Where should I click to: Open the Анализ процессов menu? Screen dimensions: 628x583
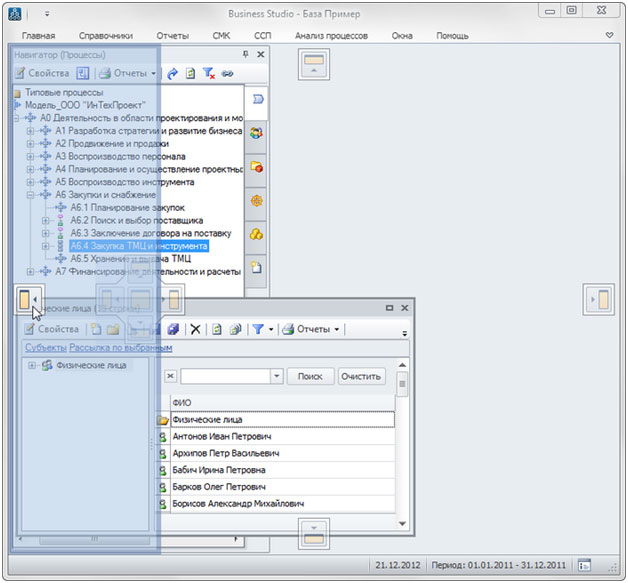pyautogui.click(x=331, y=35)
